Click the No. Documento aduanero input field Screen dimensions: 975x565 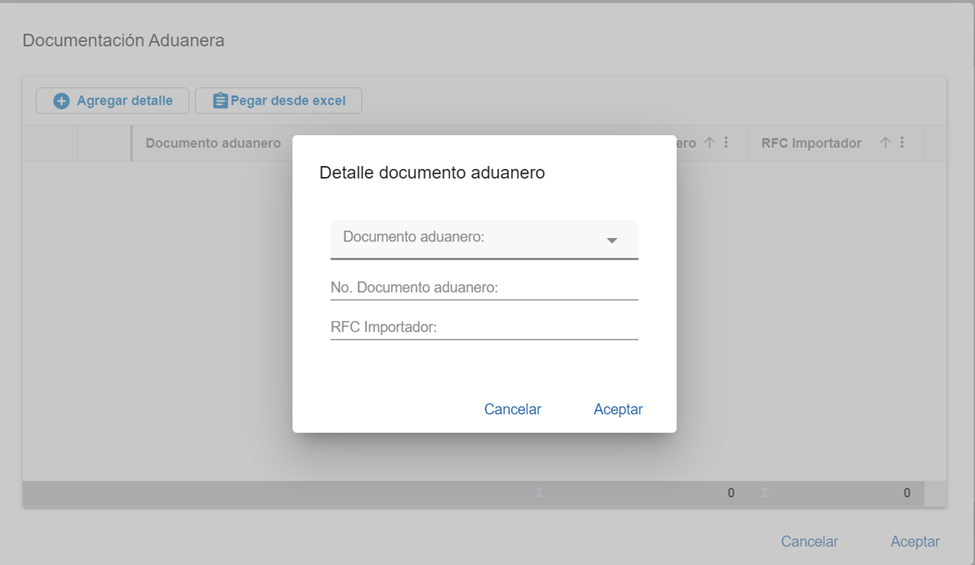pyautogui.click(x=484, y=288)
